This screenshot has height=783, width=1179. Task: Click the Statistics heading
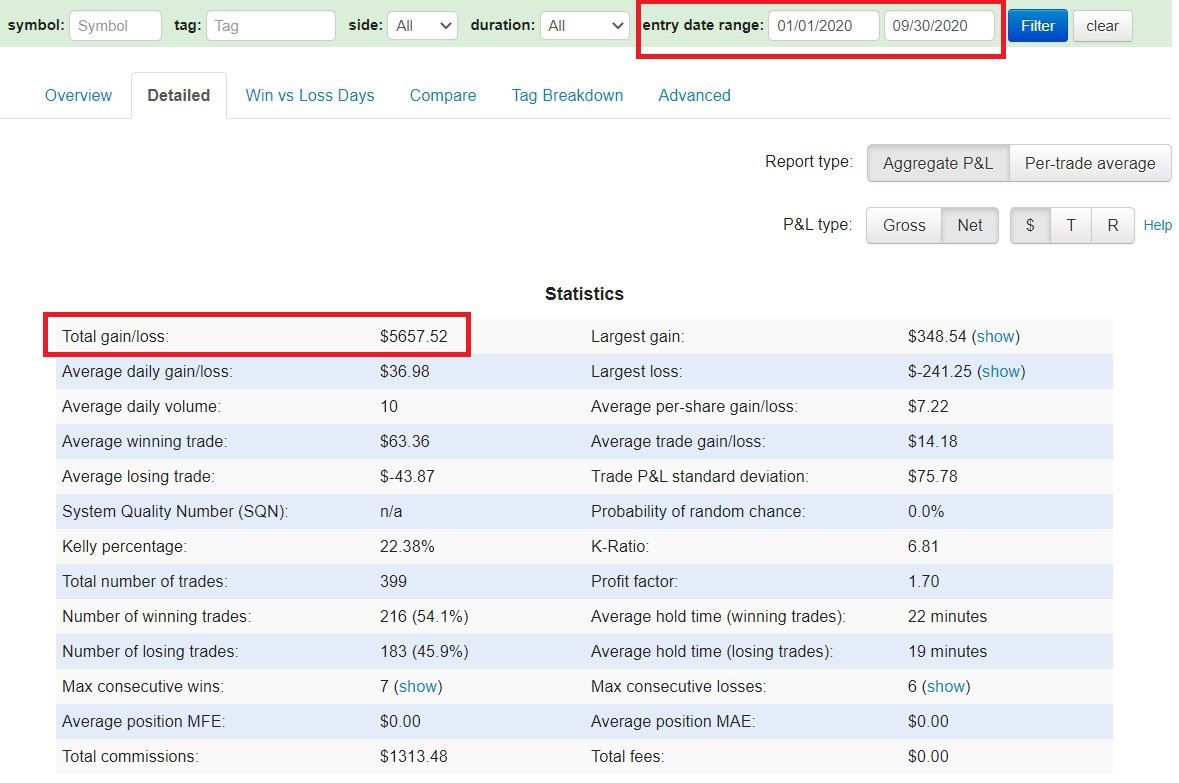pyautogui.click(x=584, y=294)
